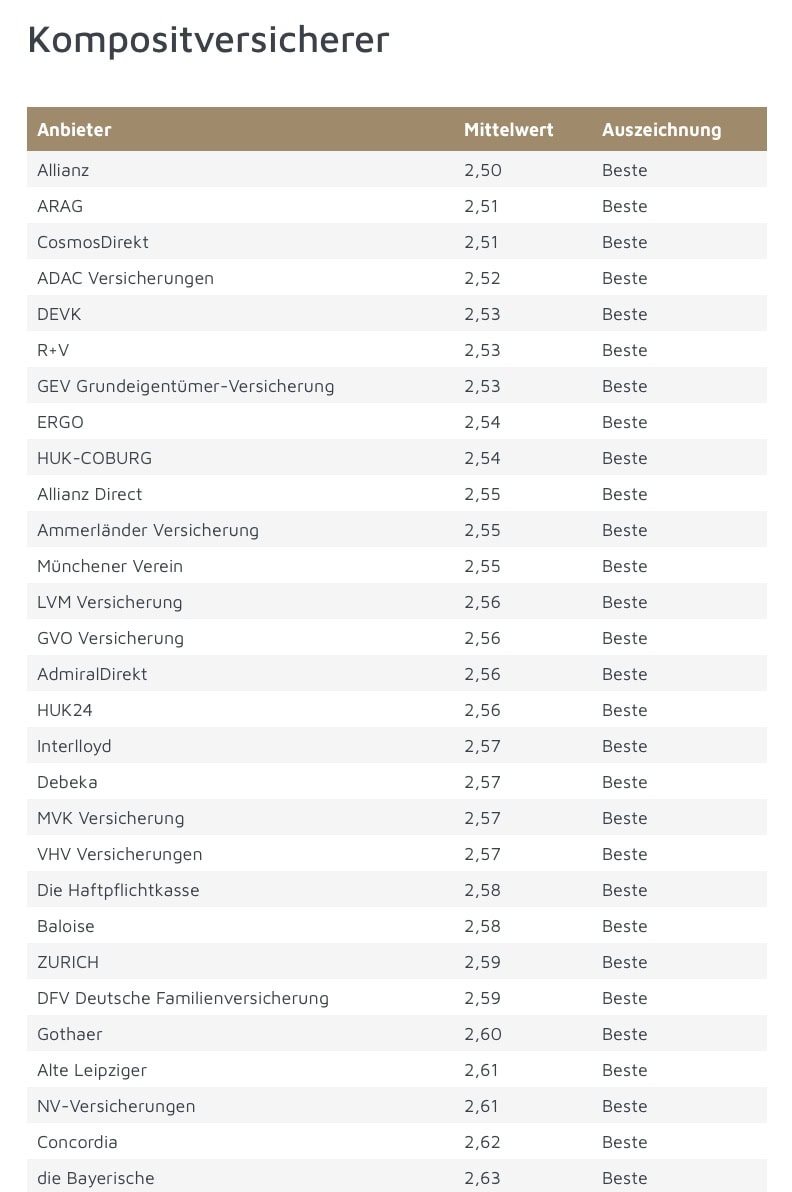
Task: Click the Kompositversicherer heading
Action: point(208,40)
